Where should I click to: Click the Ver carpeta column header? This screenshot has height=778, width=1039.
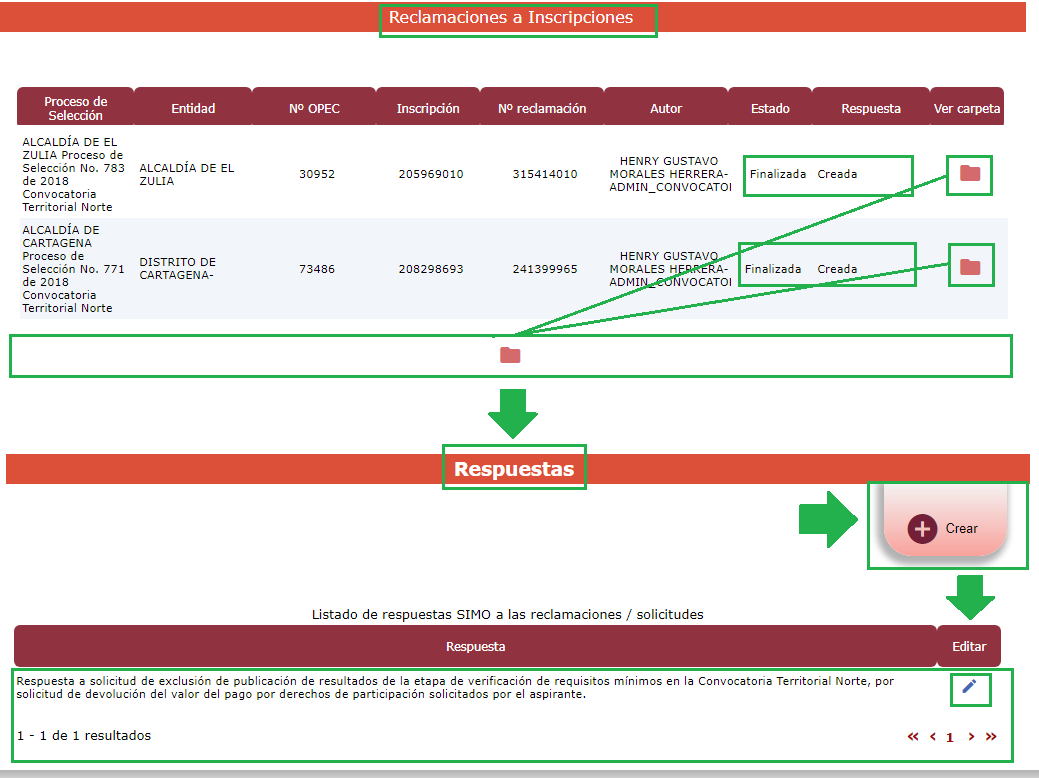(966, 108)
